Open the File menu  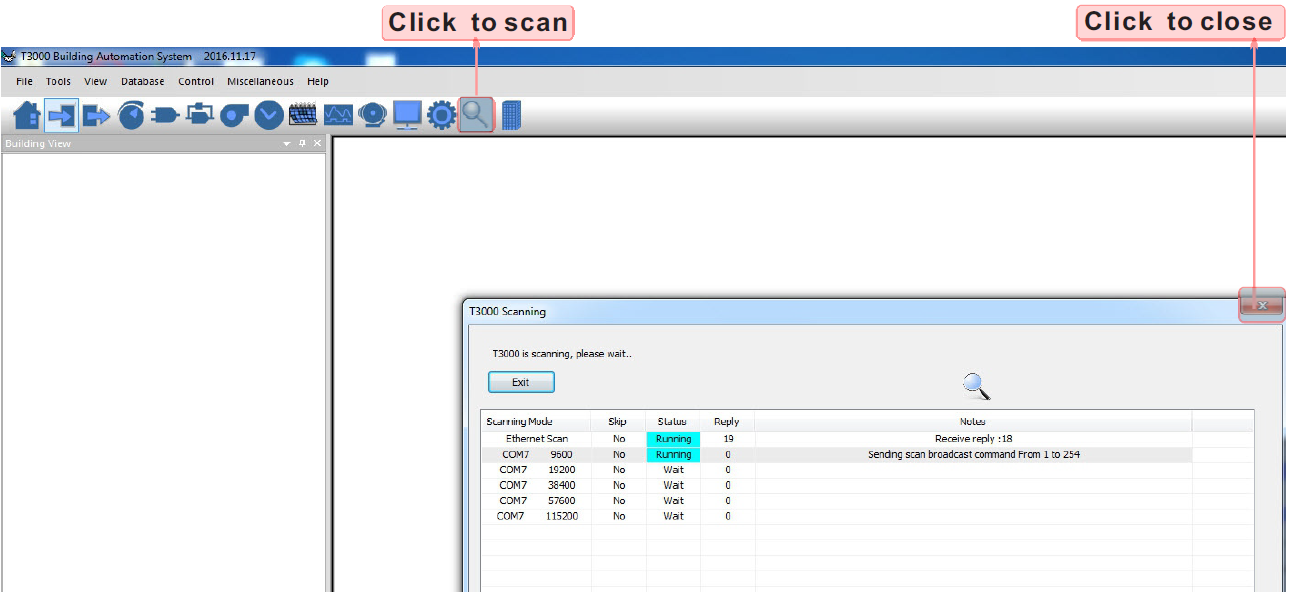pyautogui.click(x=24, y=82)
